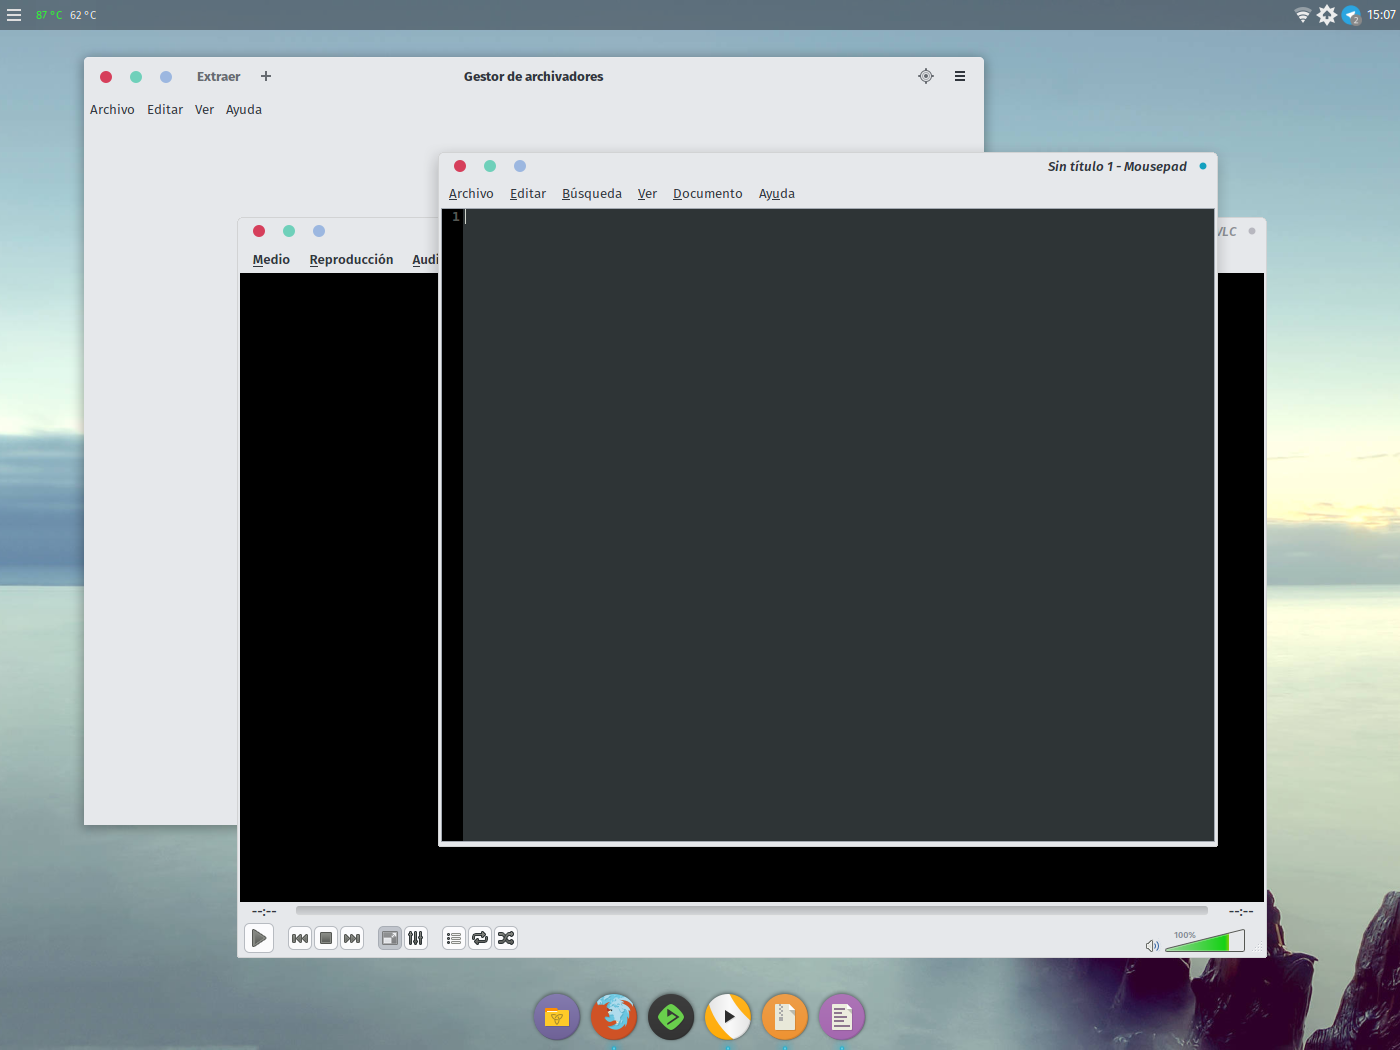The image size is (1400, 1050).
Task: Click the VLC seek progress bar
Action: tap(752, 911)
